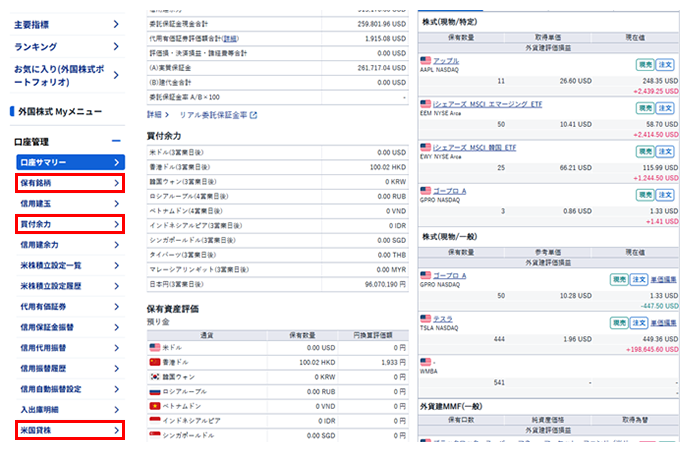The image size is (690, 452).
Task: Open the 保有銘柄 menu item
Action: point(69,183)
